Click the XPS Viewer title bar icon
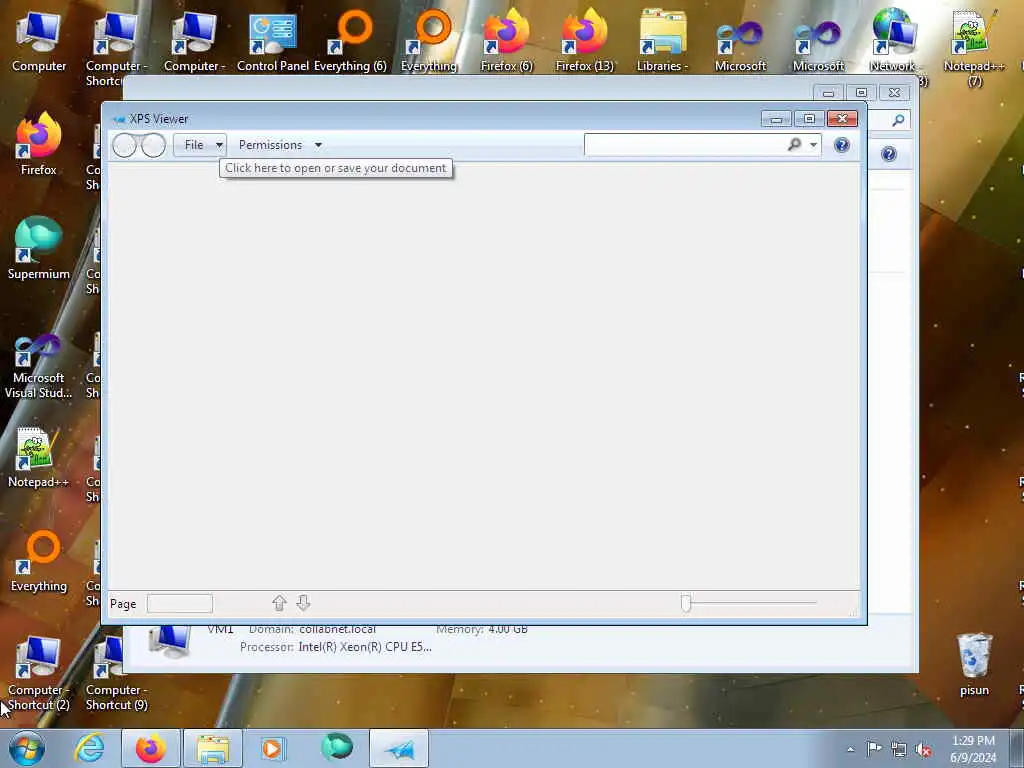 pos(119,119)
